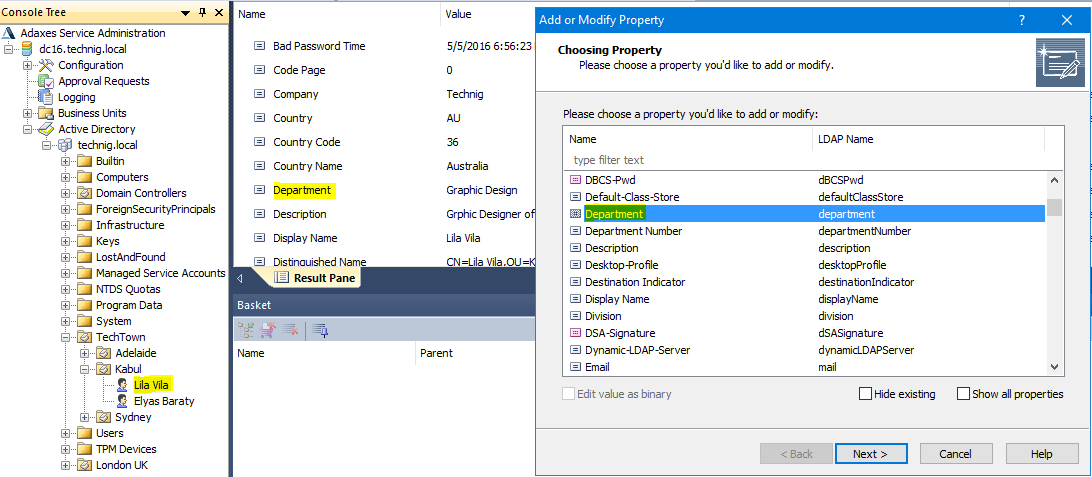The height and width of the screenshot is (477, 1092).
Task: Click the Domain Controllers OU icon
Action: (84, 193)
